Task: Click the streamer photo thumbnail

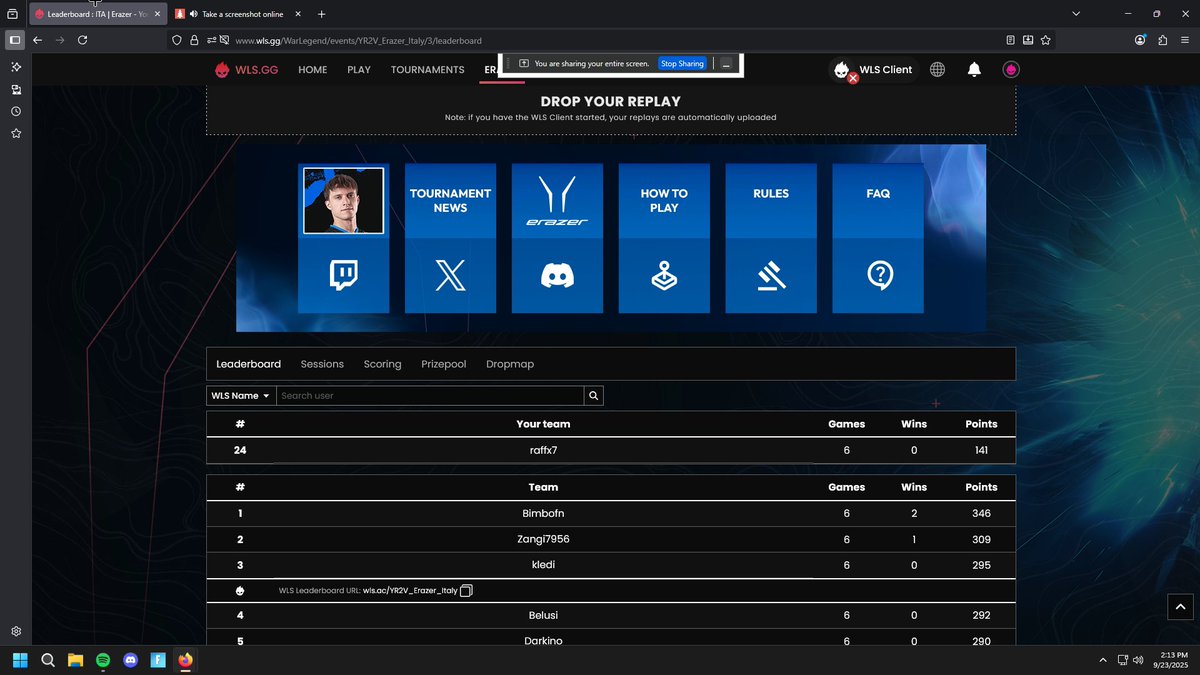Action: point(343,200)
